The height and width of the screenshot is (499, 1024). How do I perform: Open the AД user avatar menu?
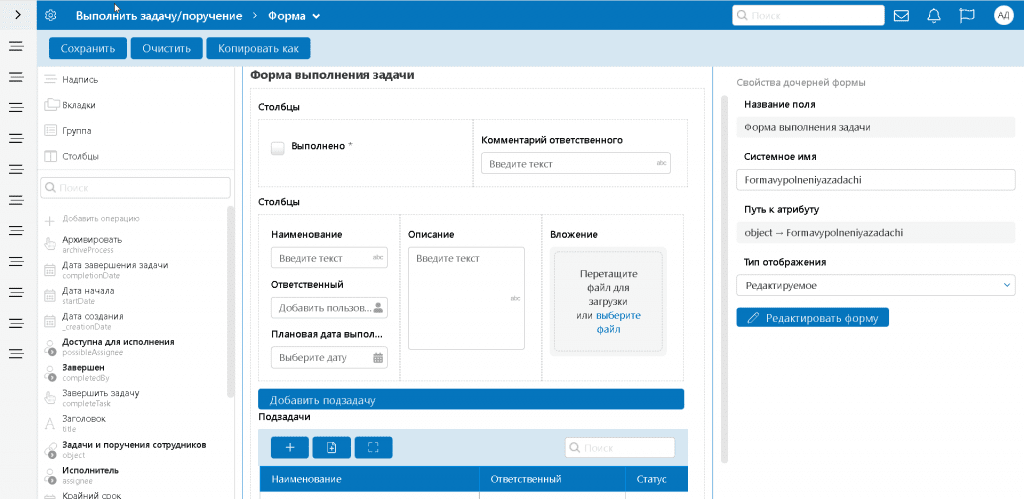1003,15
